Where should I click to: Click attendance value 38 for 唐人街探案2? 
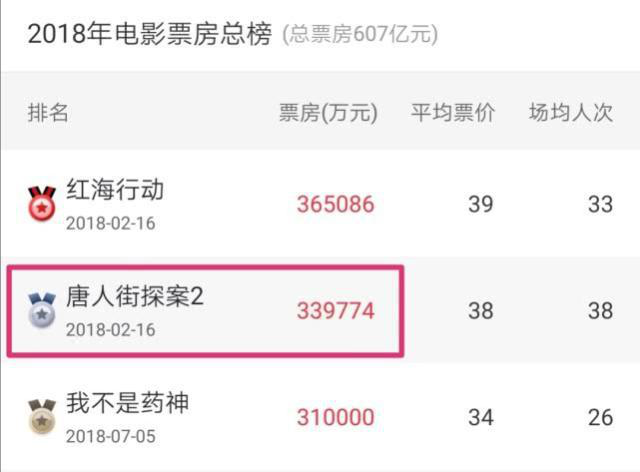click(x=600, y=311)
